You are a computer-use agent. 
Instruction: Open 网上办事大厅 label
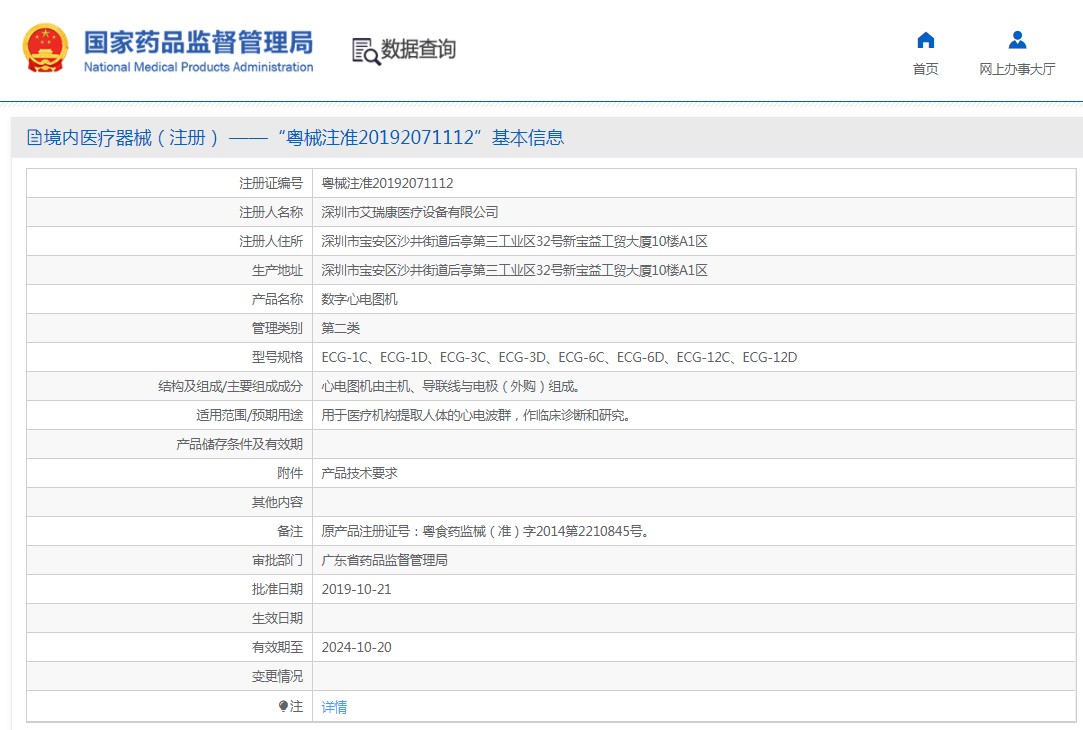click(x=1017, y=69)
